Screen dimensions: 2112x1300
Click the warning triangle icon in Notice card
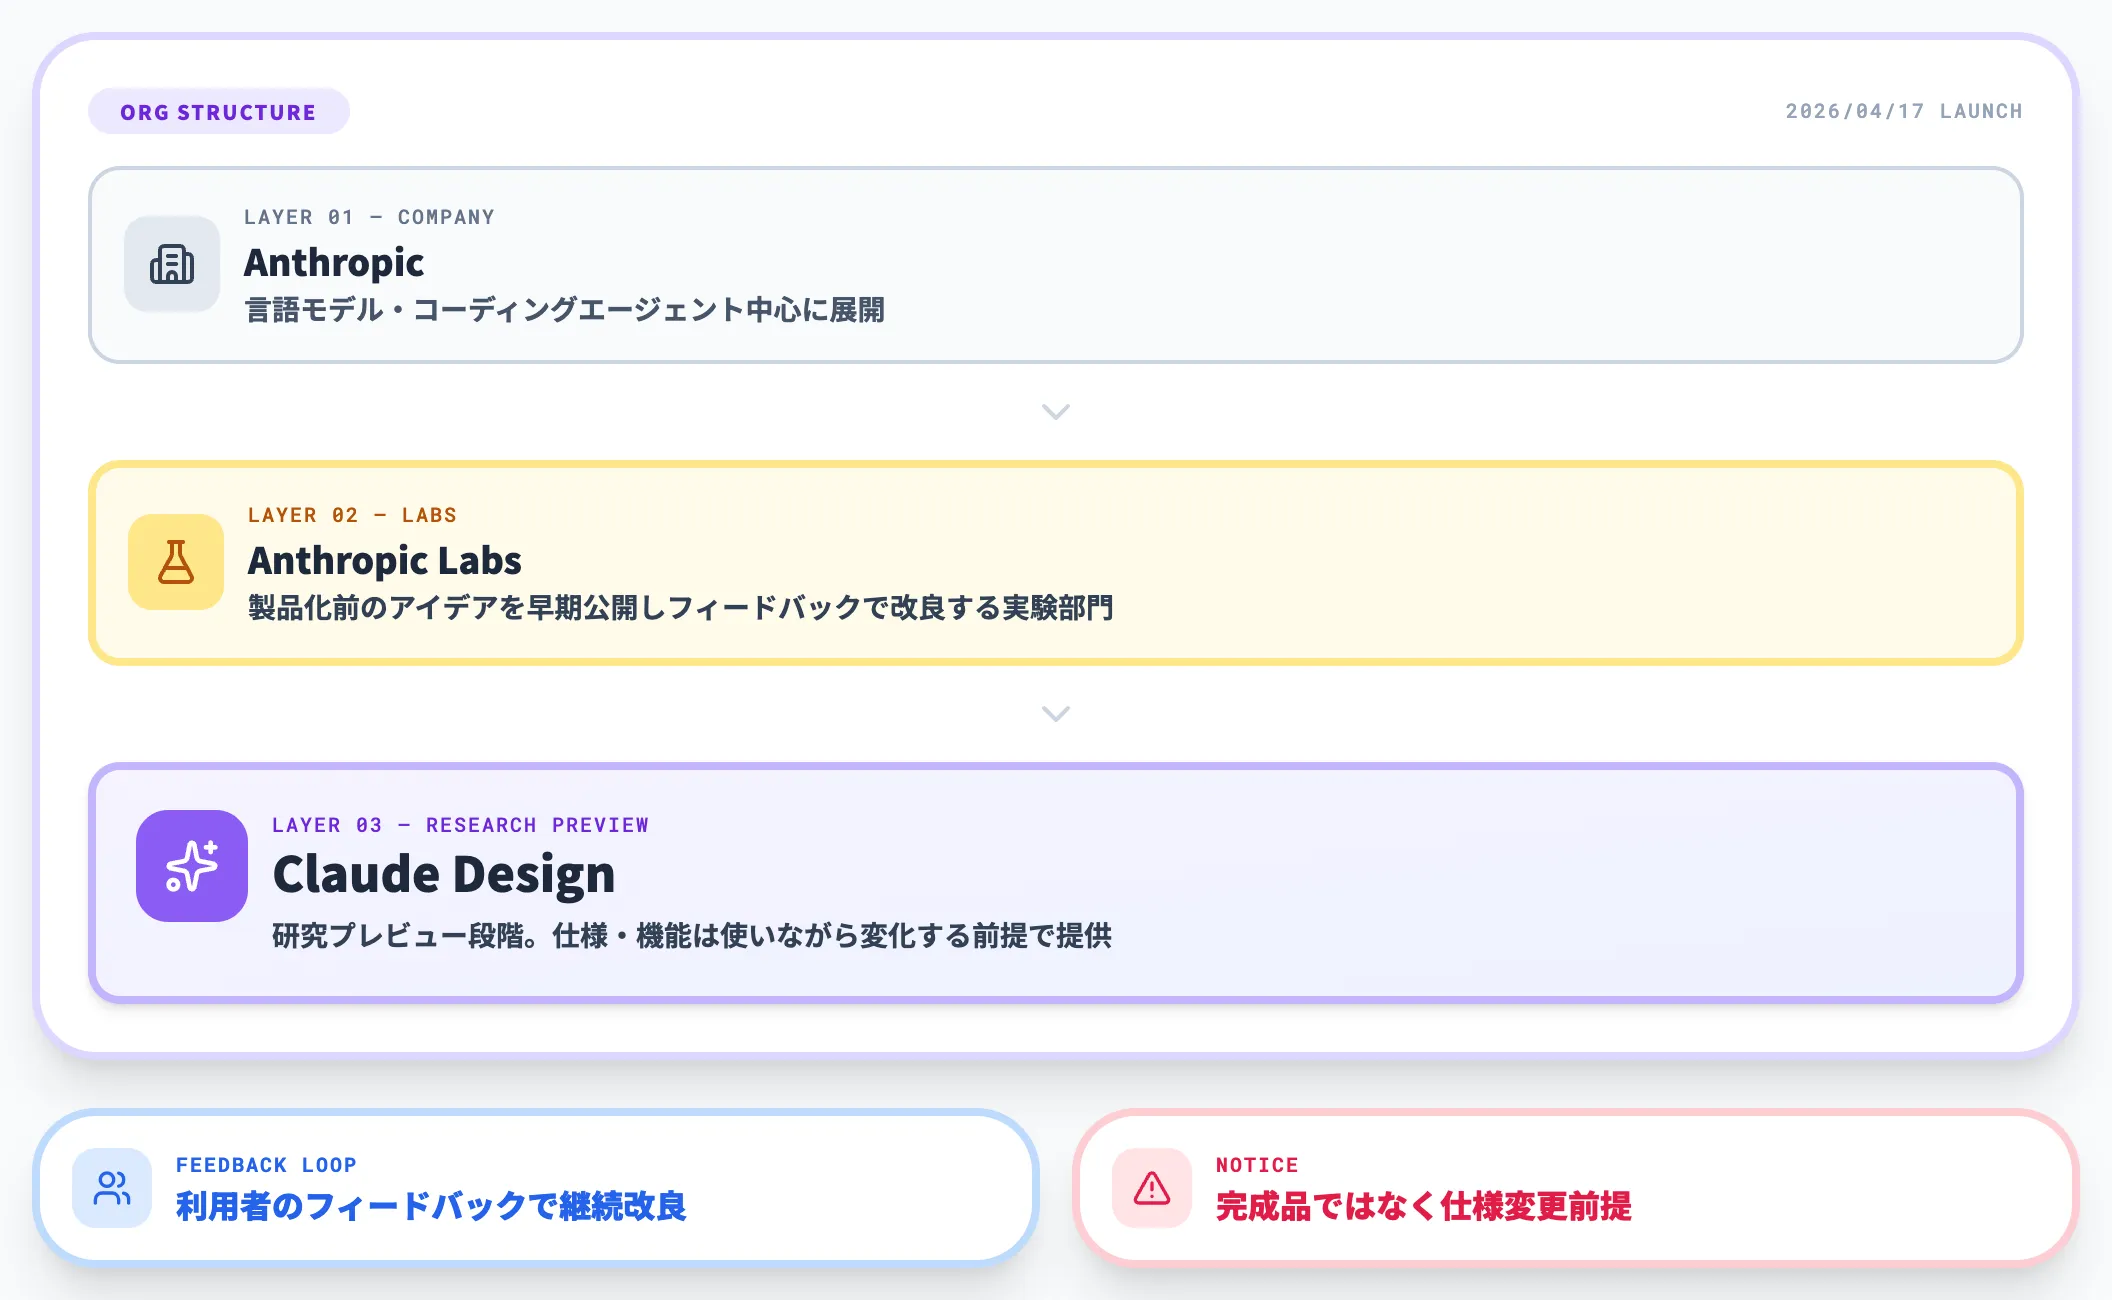click(1150, 1189)
